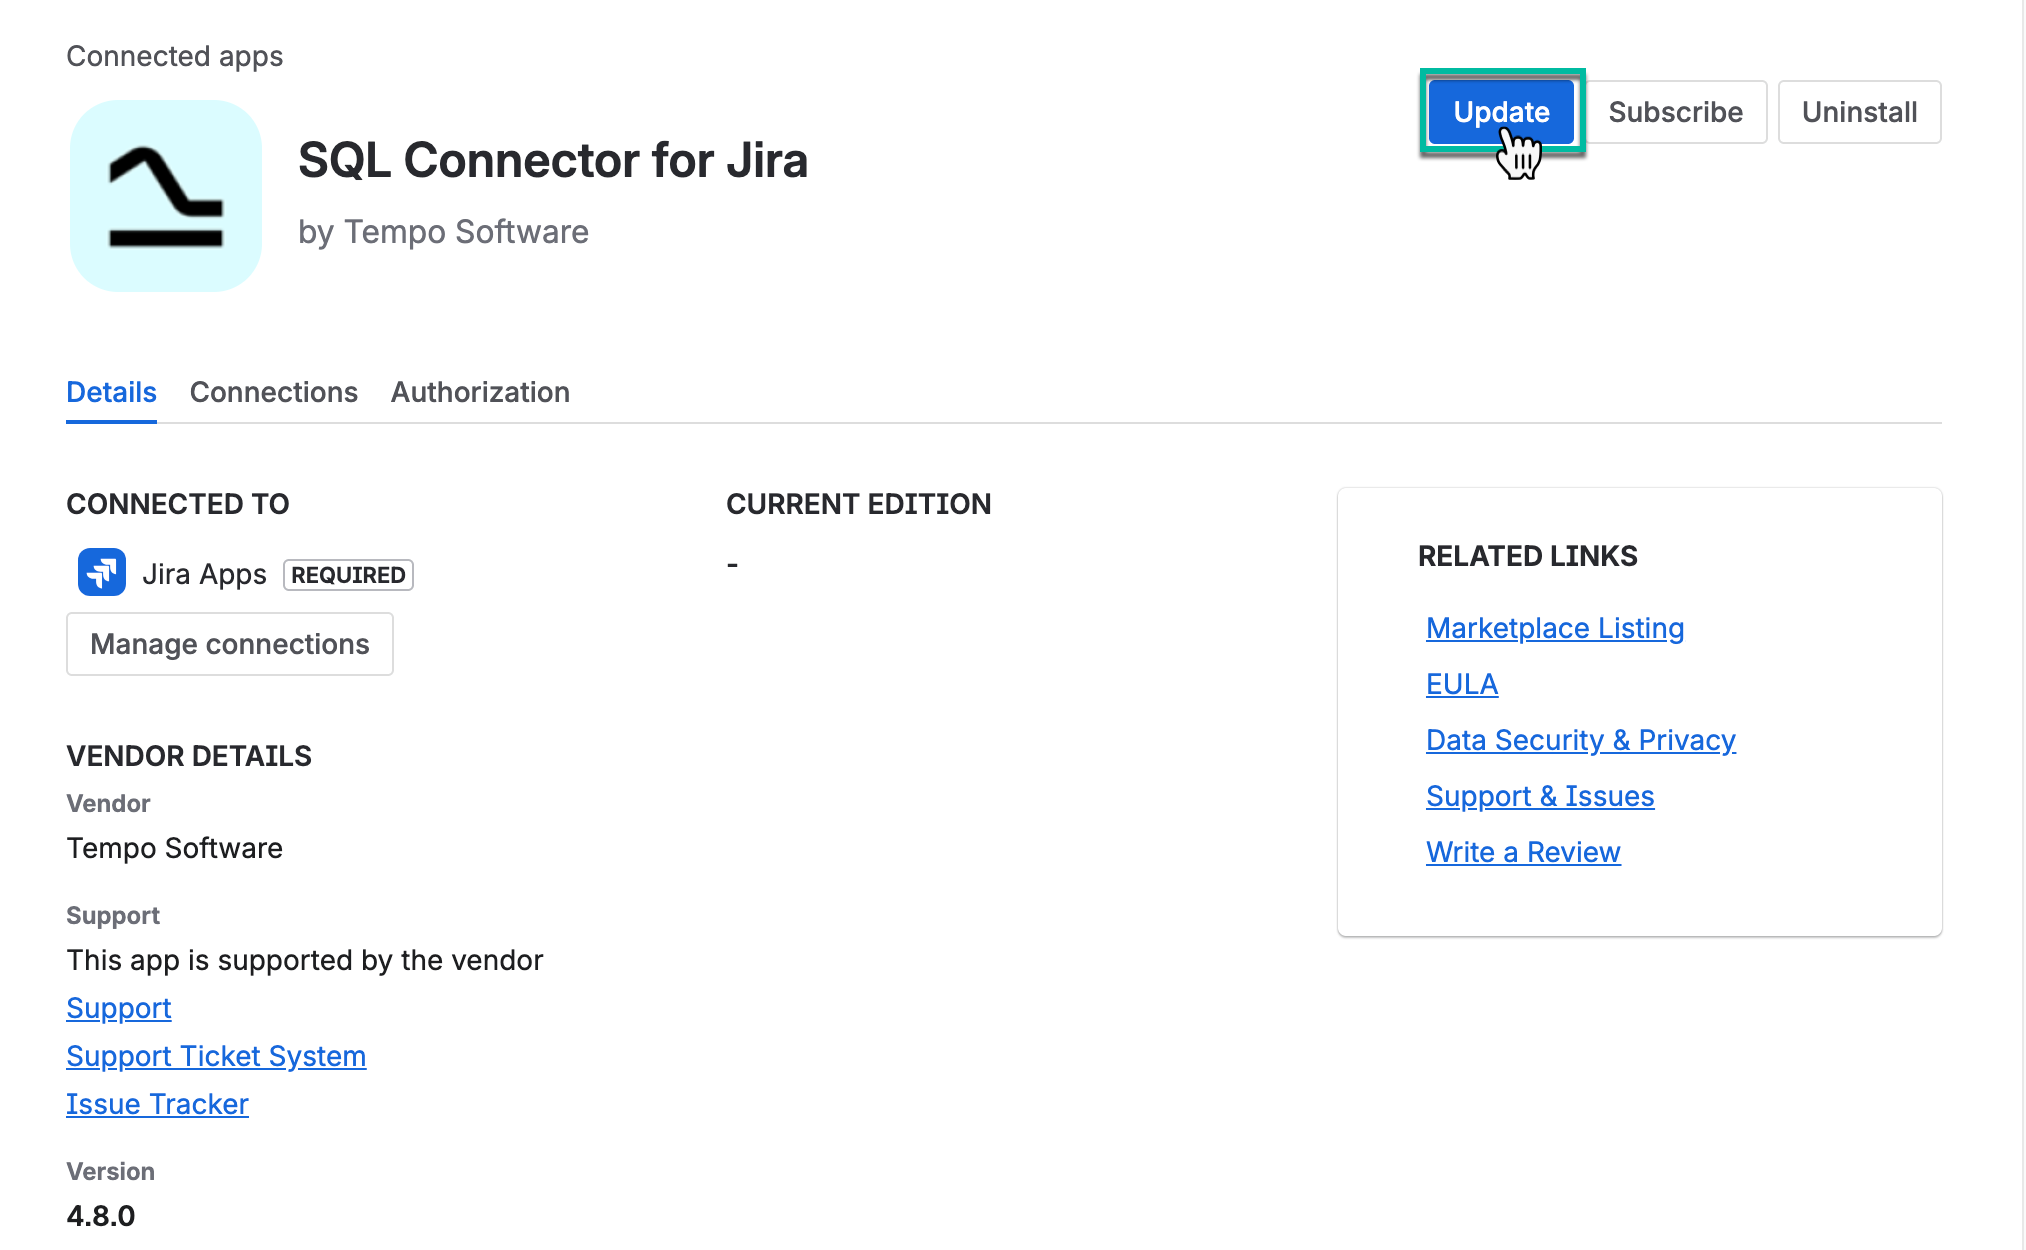The width and height of the screenshot is (2026, 1250).
Task: Open Support & Issues link
Action: click(x=1540, y=796)
